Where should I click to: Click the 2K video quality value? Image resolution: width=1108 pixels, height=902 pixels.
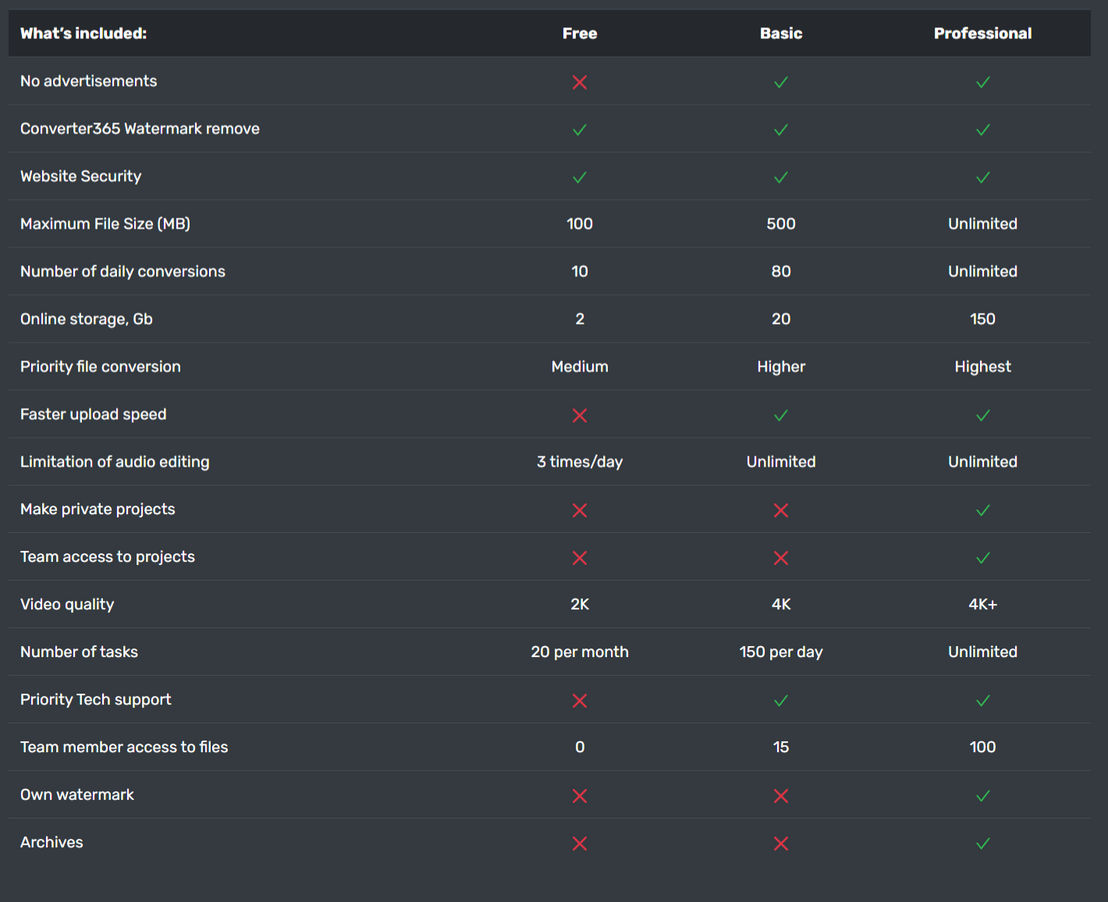(x=579, y=604)
